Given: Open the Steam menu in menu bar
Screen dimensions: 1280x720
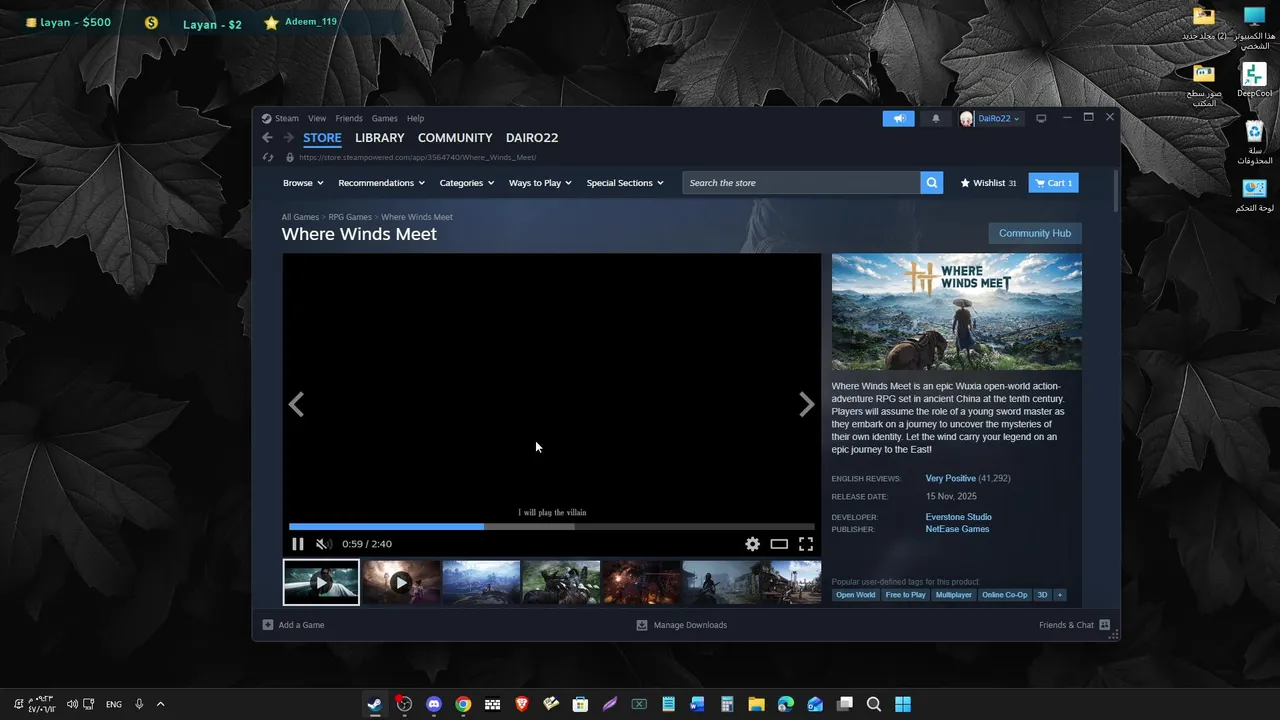Looking at the screenshot, I should pos(287,118).
